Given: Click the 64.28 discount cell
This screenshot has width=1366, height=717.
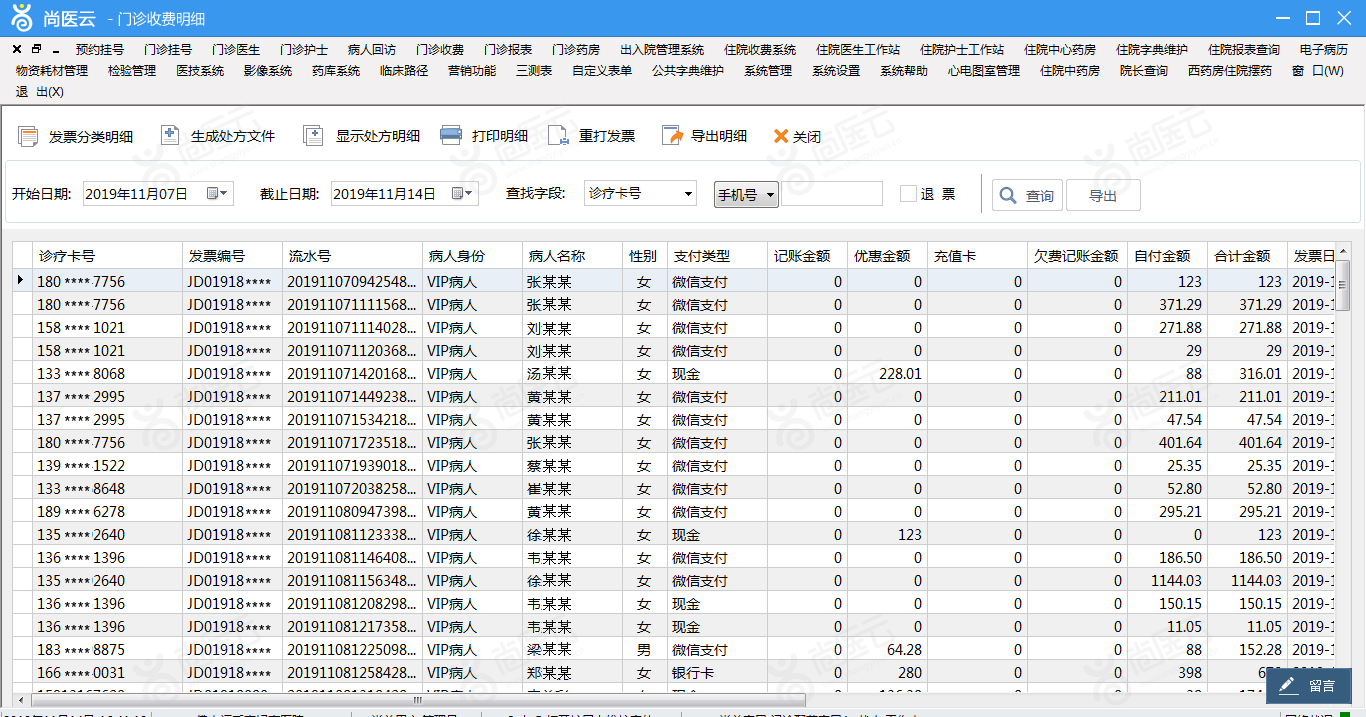Looking at the screenshot, I should (887, 650).
